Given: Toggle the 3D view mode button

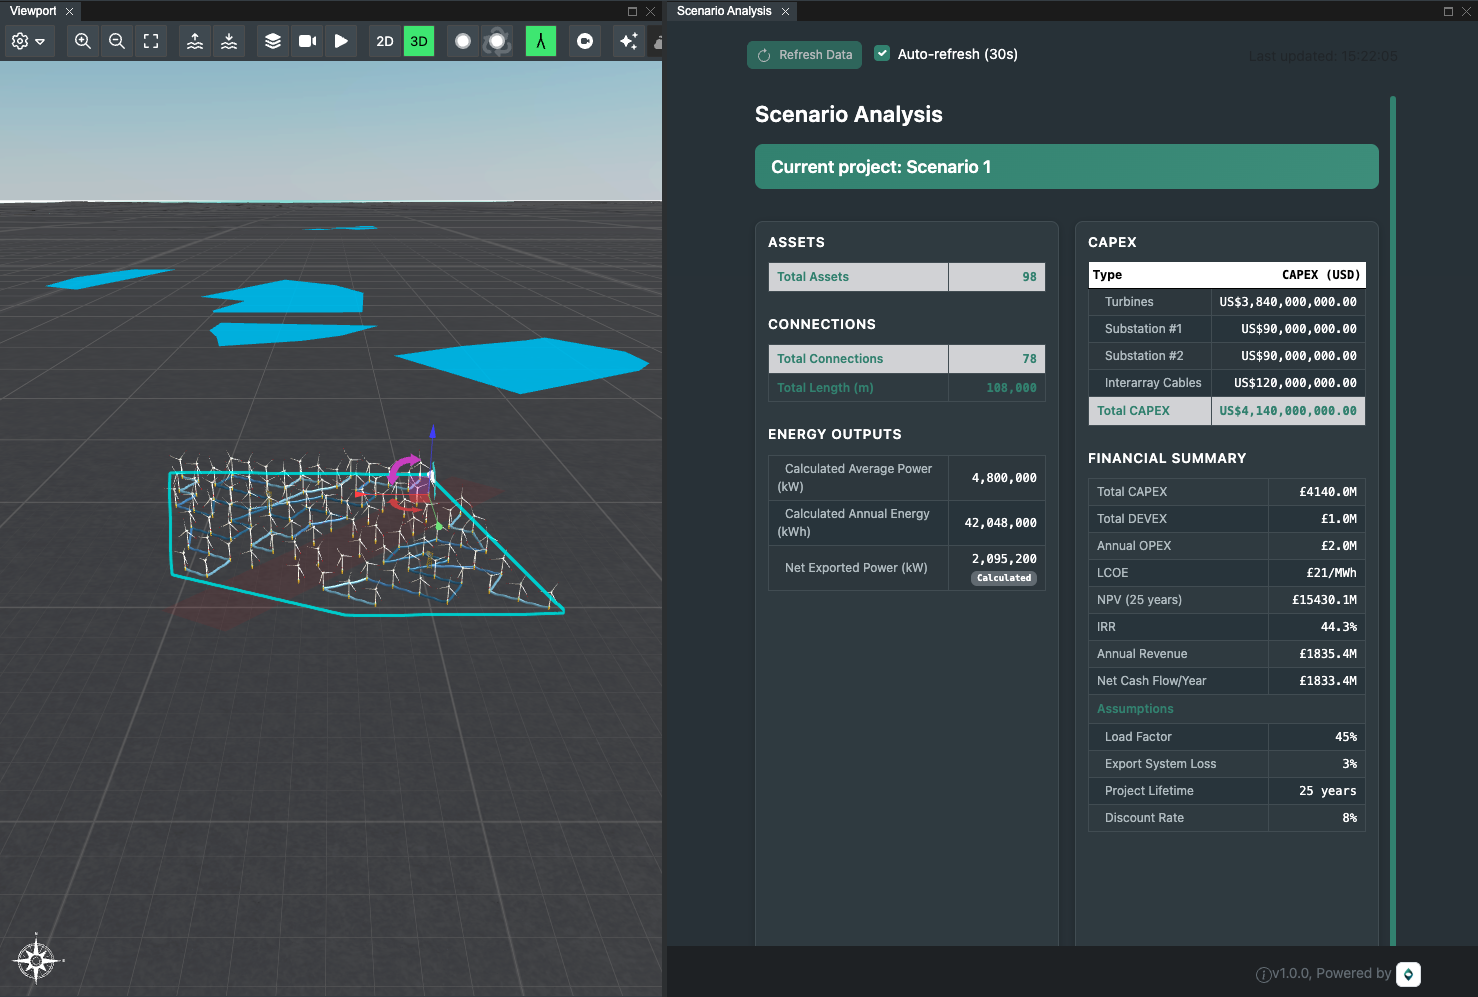Looking at the screenshot, I should (x=419, y=41).
